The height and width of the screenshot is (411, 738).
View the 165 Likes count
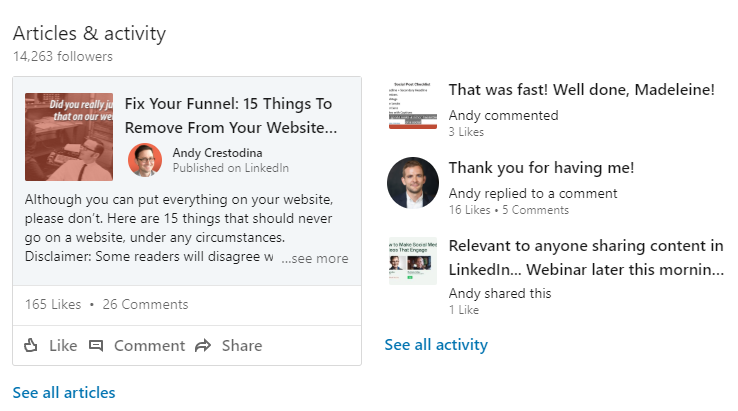[x=53, y=302]
